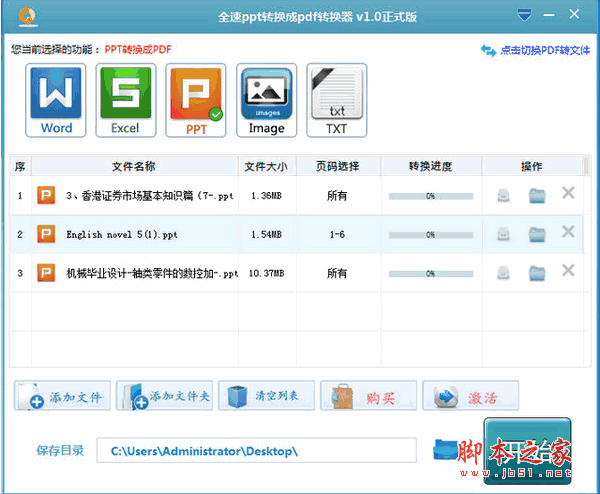Open output folder for row 1 file

pos(537,196)
